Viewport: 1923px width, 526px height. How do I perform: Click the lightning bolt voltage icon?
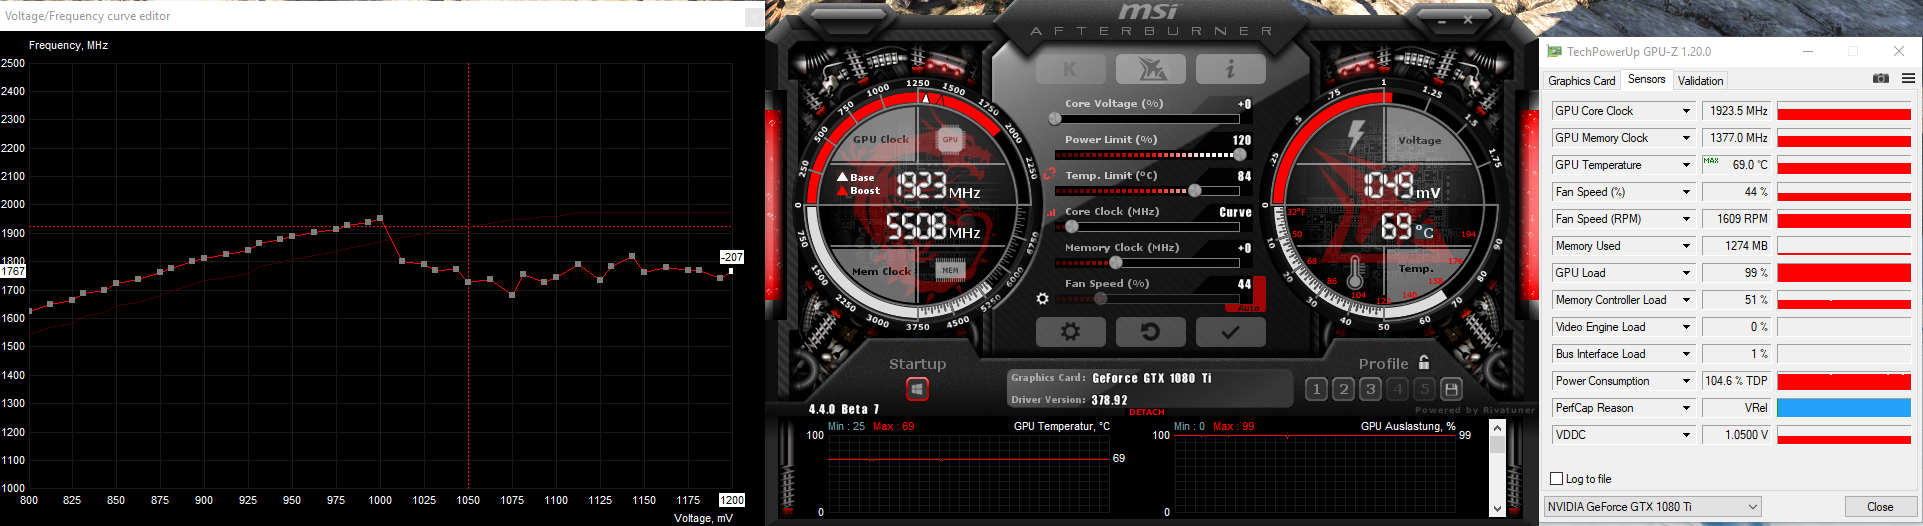tap(1356, 136)
